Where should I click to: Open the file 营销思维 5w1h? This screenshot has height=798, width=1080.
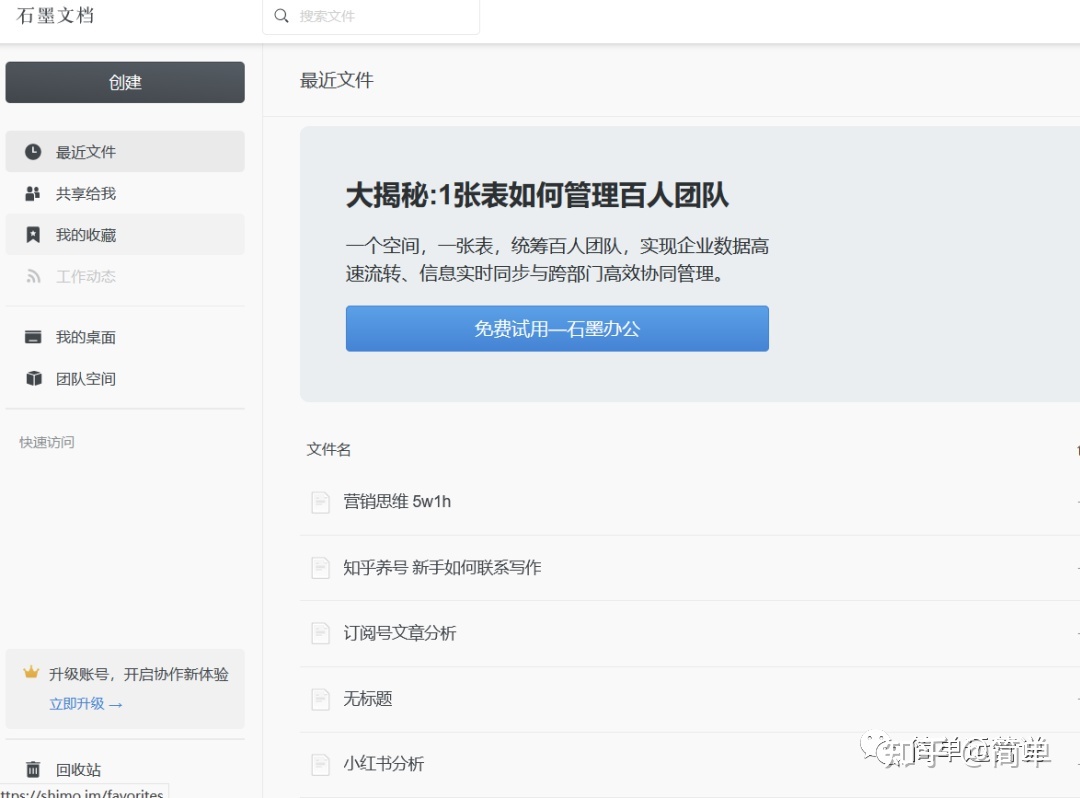tap(397, 501)
